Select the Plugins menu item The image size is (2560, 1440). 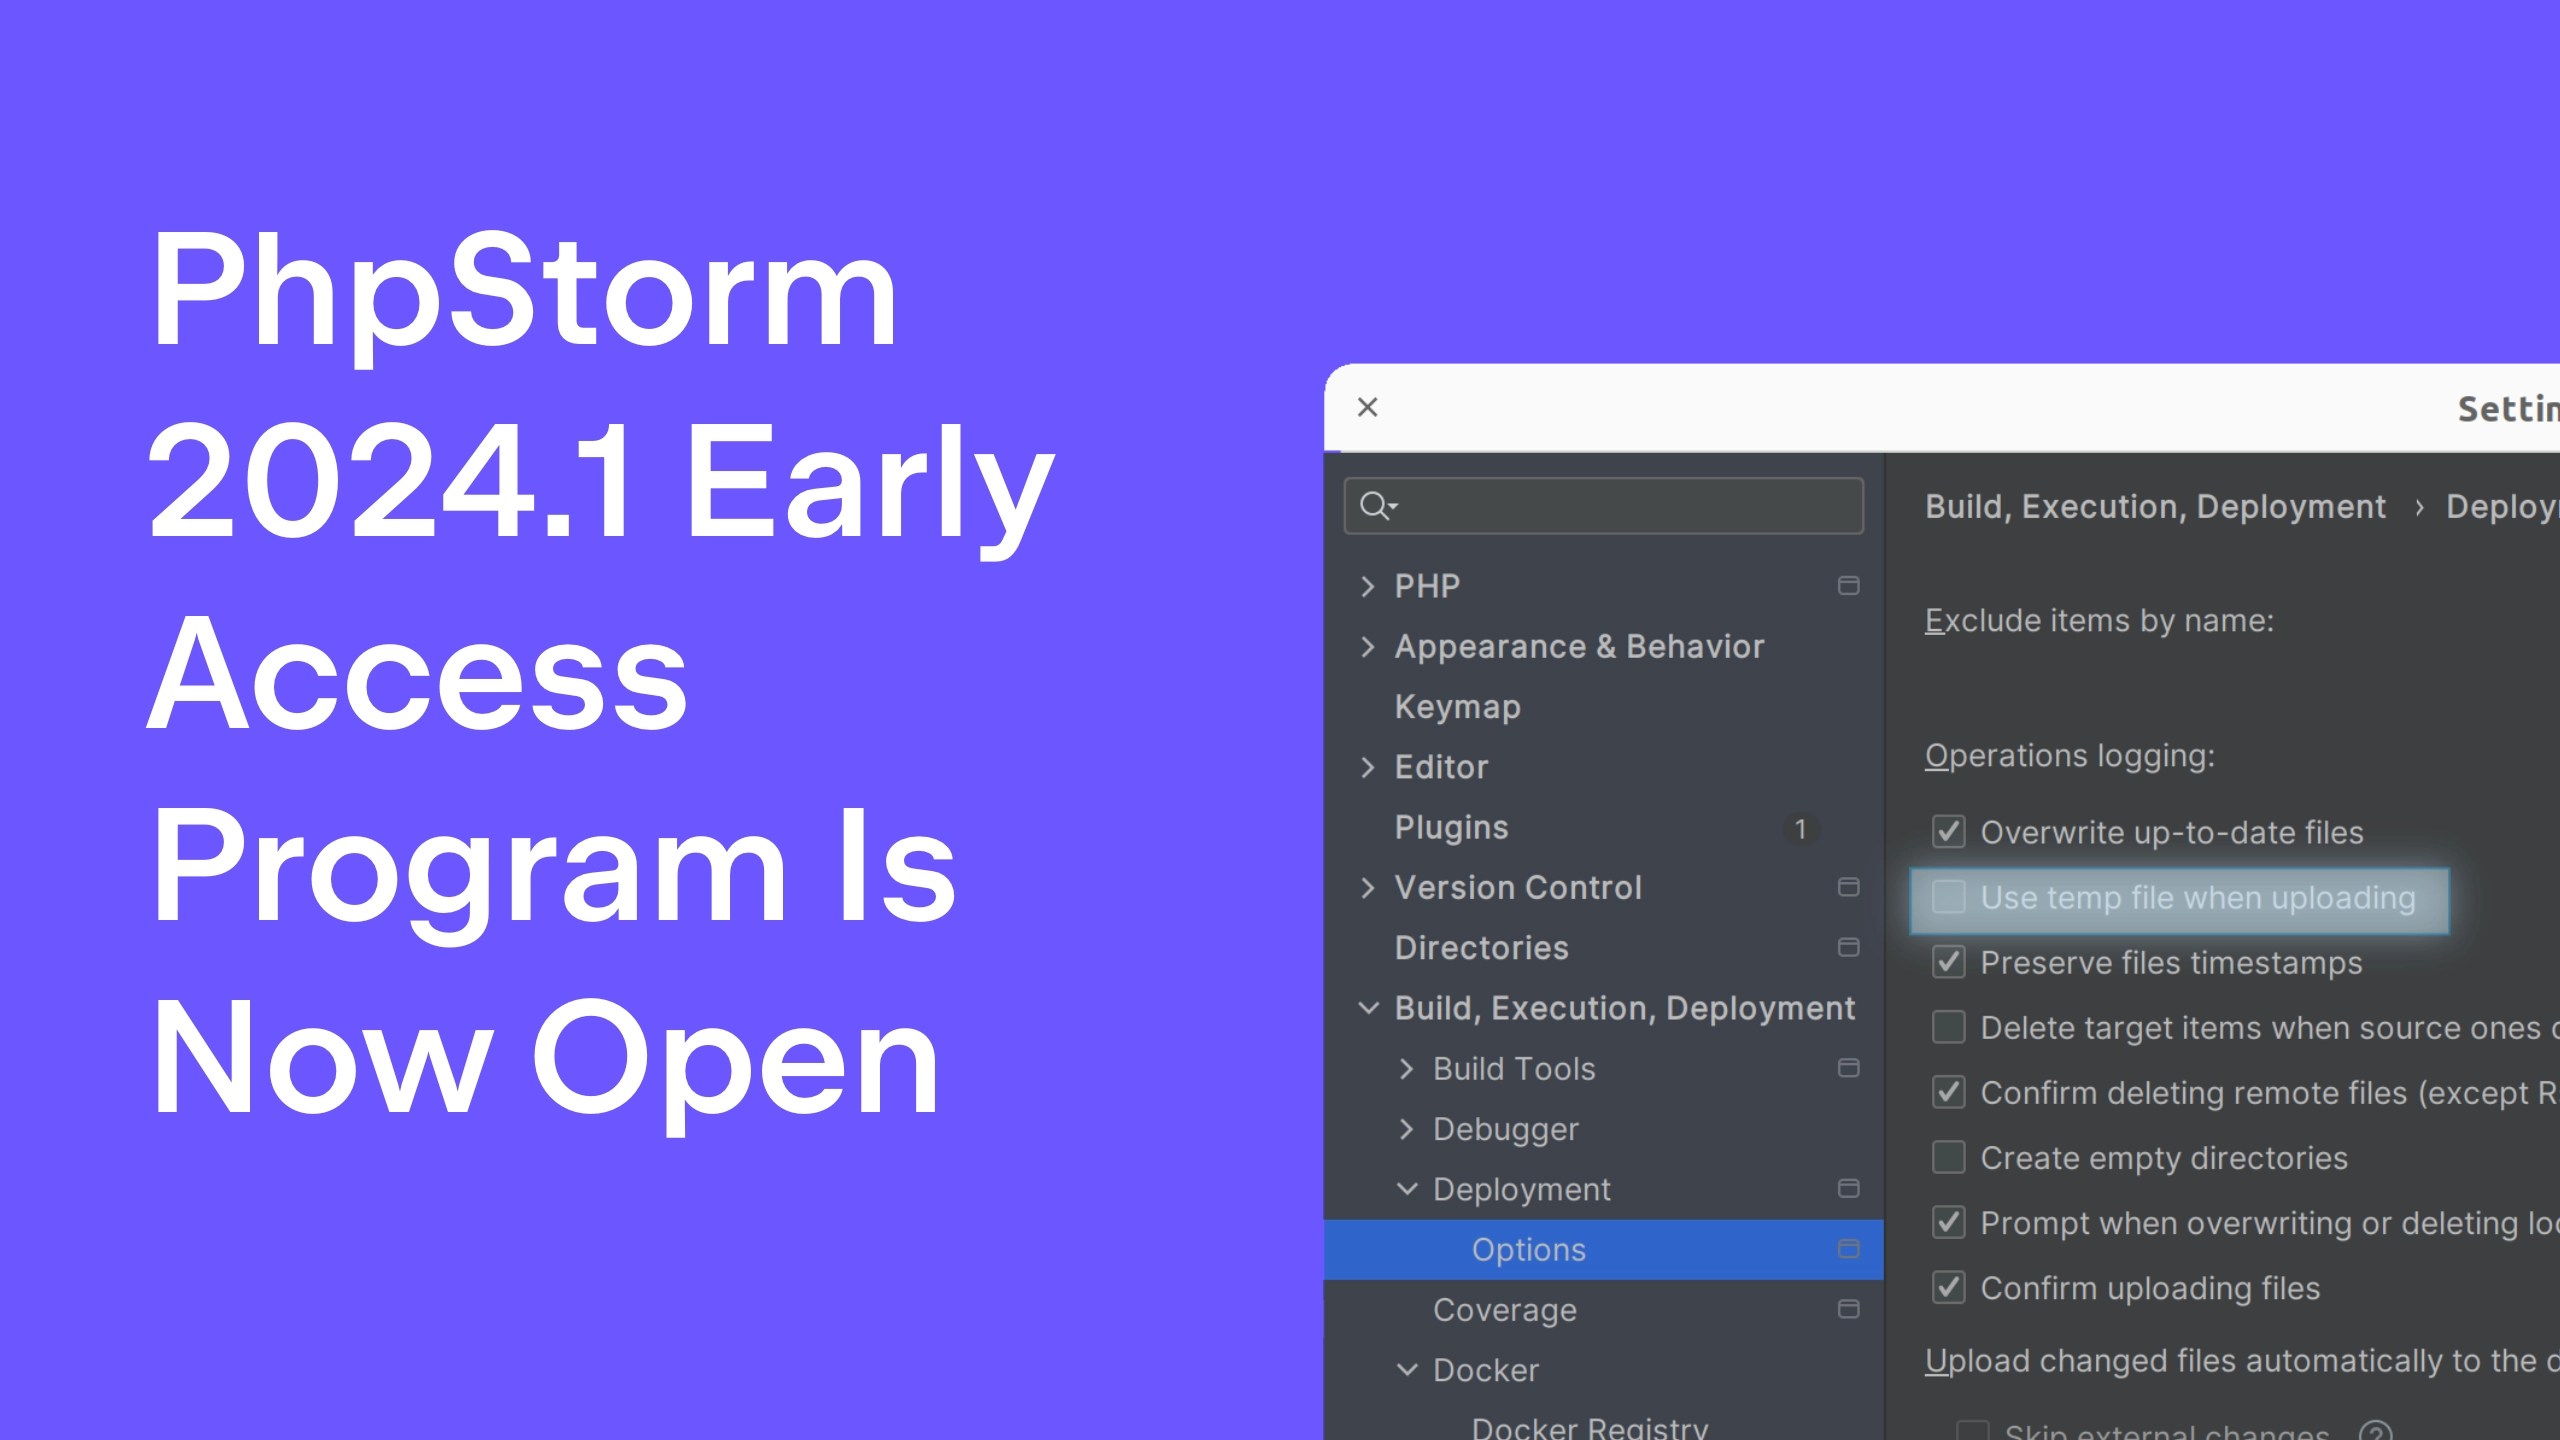coord(1451,826)
